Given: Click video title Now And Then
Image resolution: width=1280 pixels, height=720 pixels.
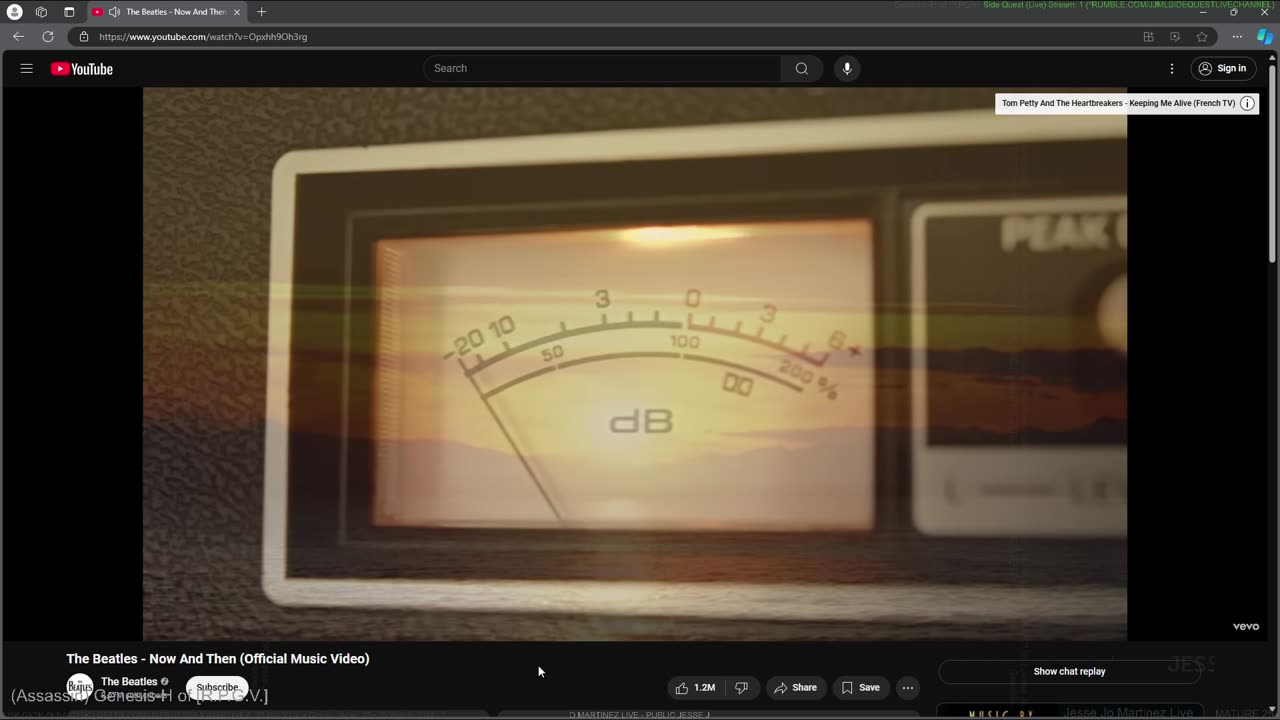Looking at the screenshot, I should coord(218,659).
